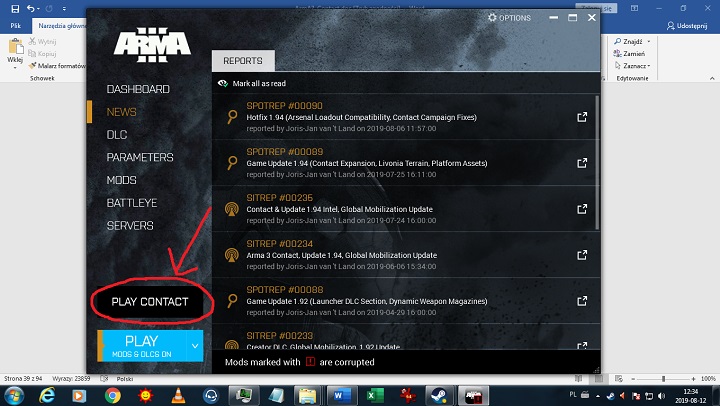
Task: Collapse the Word ribbon with chevron
Action: point(712,79)
